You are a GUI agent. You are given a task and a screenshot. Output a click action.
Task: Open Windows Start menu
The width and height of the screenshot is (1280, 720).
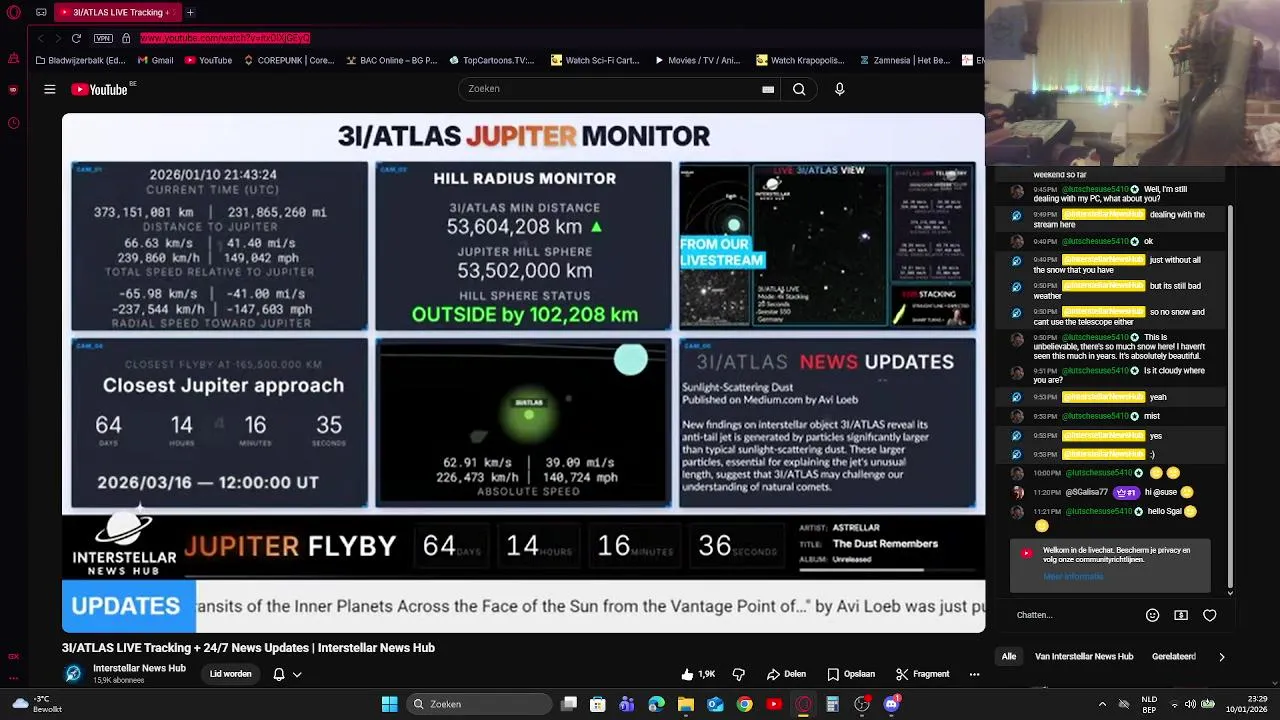tap(389, 704)
